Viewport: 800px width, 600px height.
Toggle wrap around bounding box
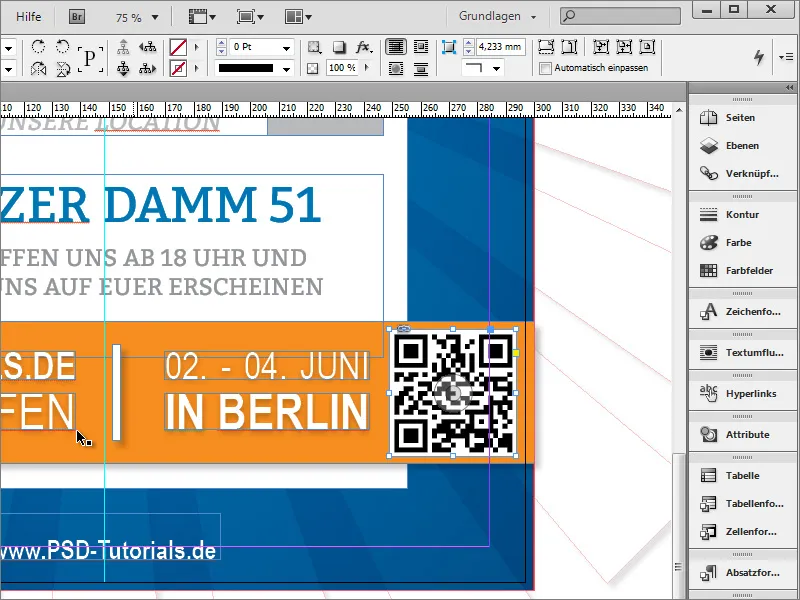[x=421, y=47]
